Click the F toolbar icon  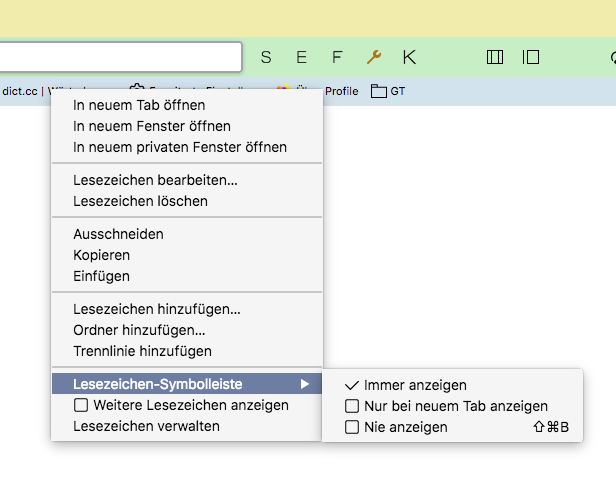point(337,57)
